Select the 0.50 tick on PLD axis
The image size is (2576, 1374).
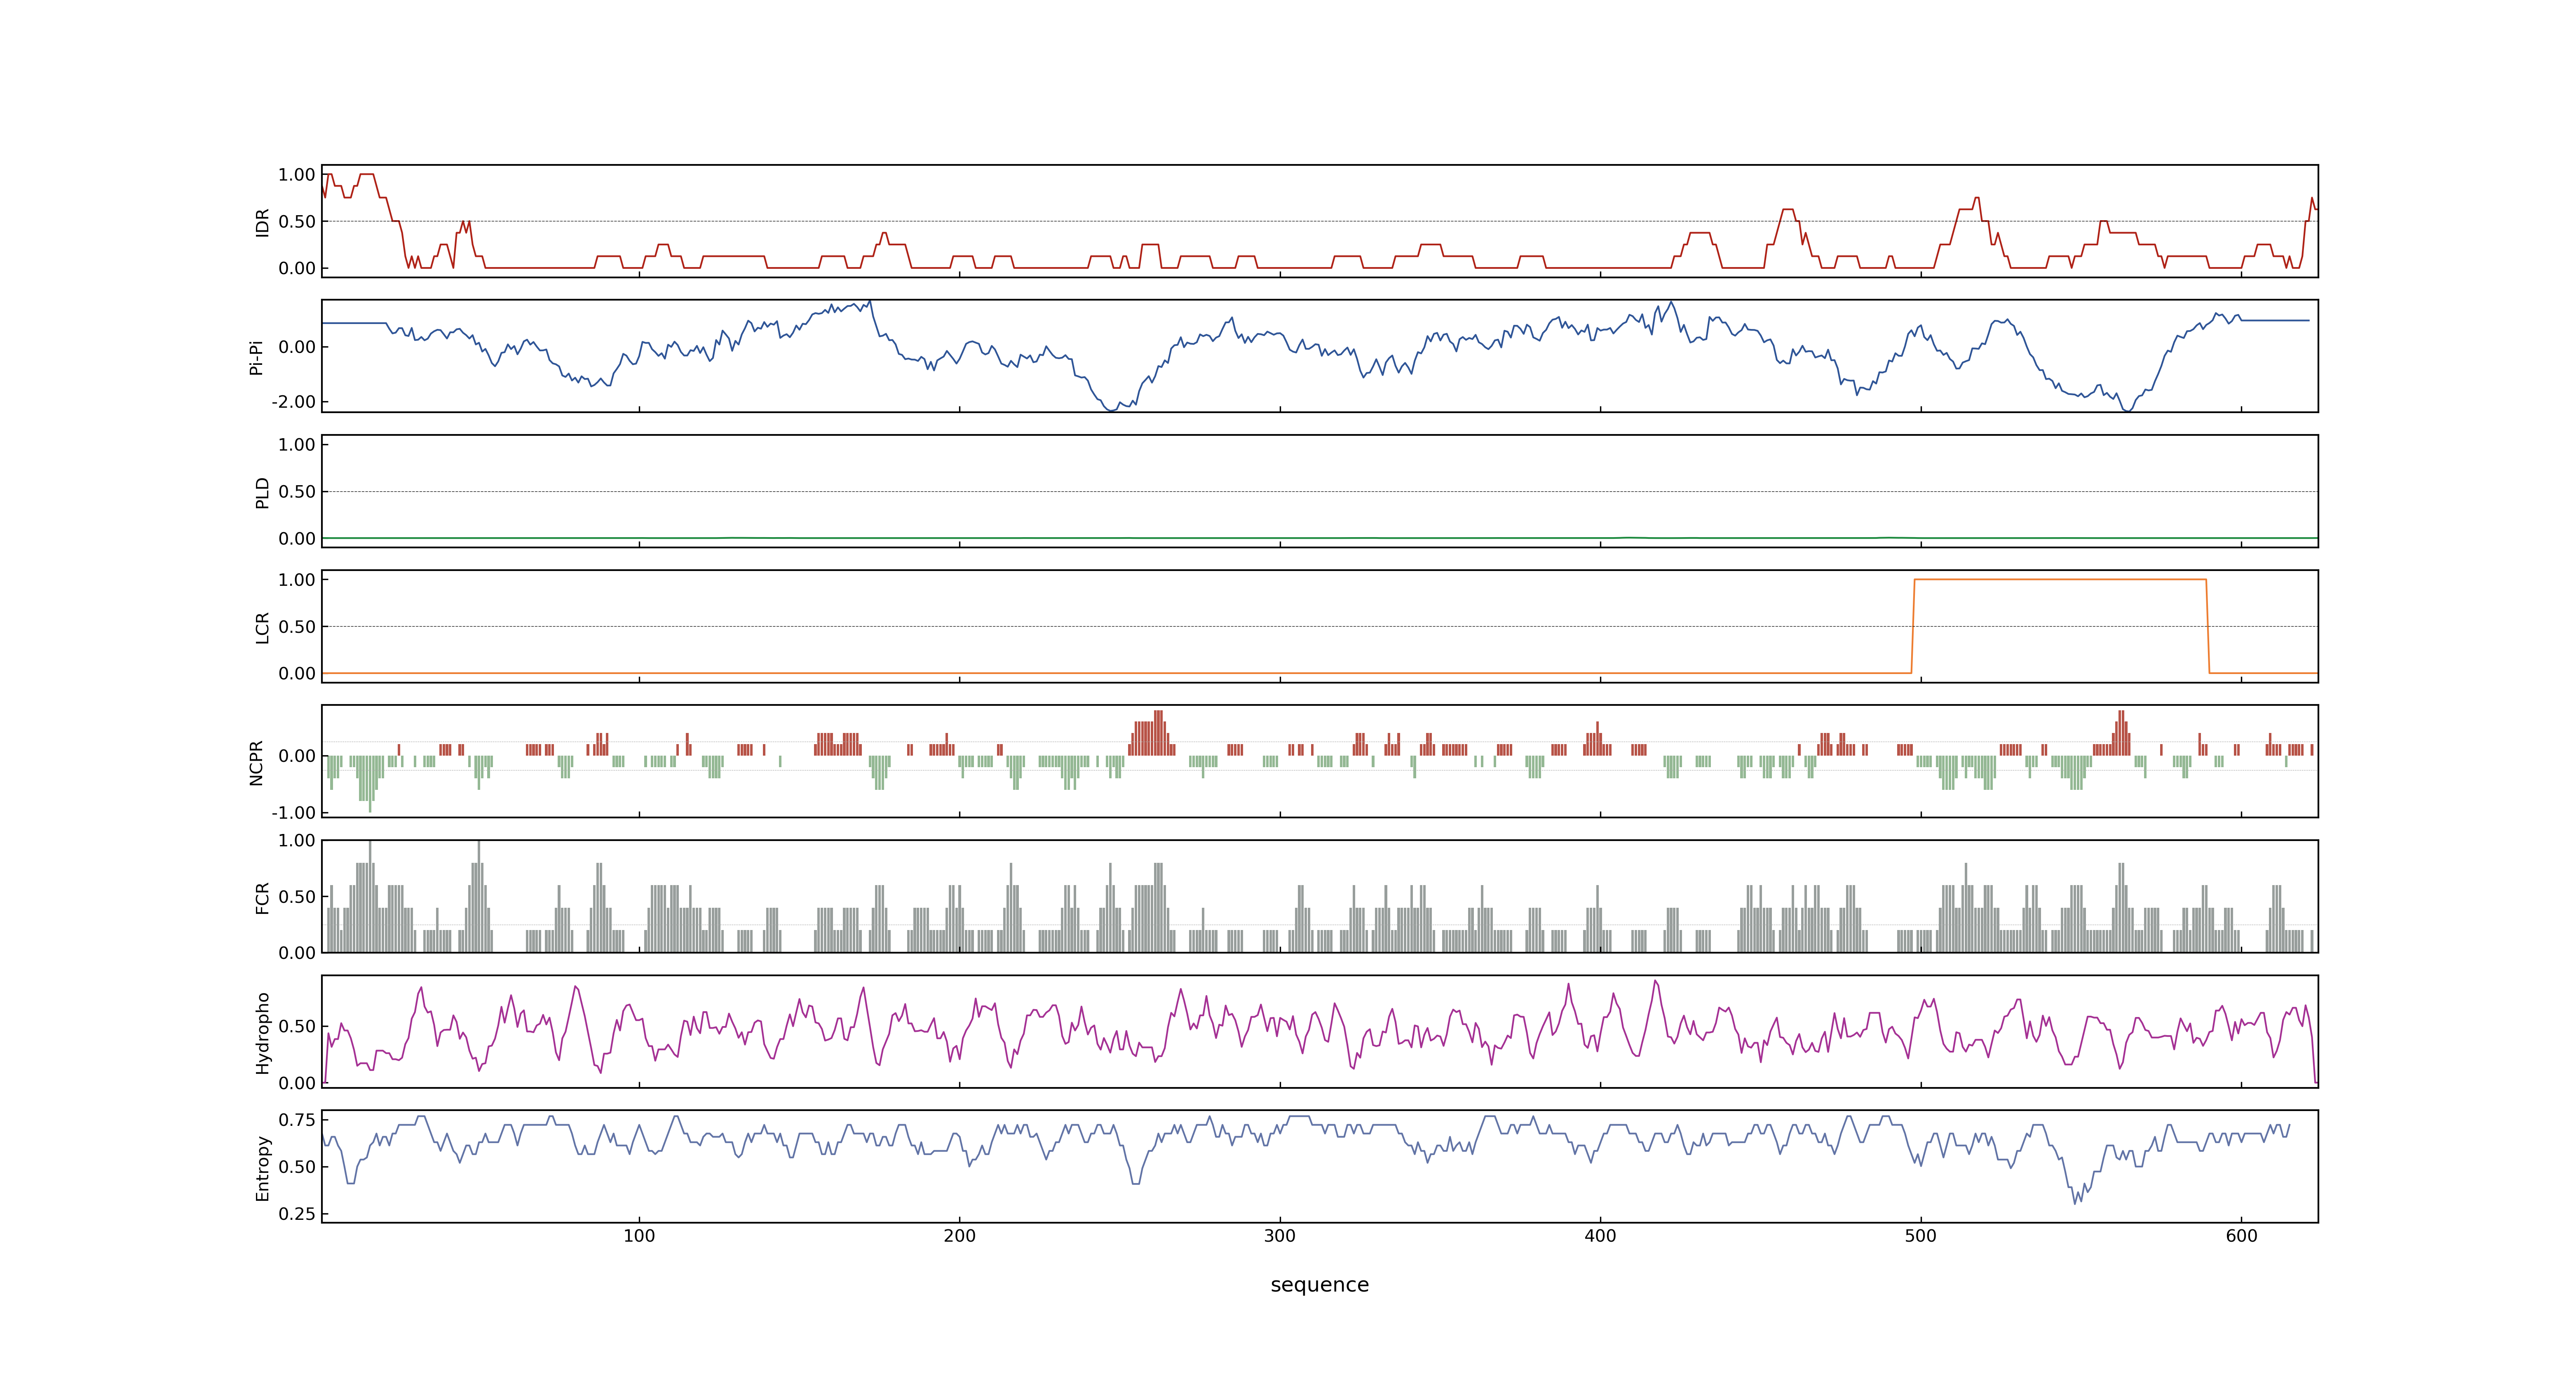(x=297, y=492)
